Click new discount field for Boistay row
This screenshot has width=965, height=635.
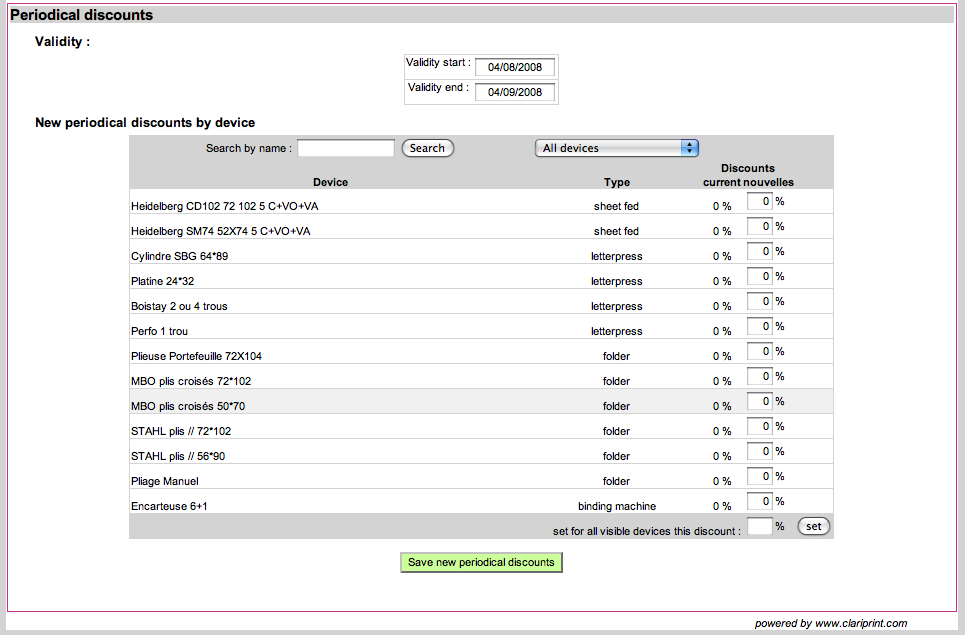tap(760, 302)
